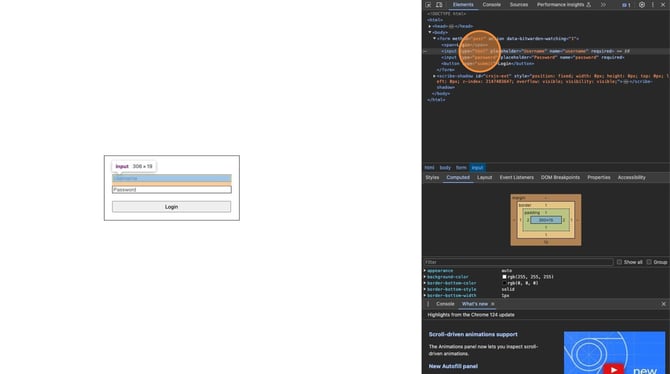The height and width of the screenshot is (374, 670).
Task: Collapse the body element node
Action: click(430, 32)
